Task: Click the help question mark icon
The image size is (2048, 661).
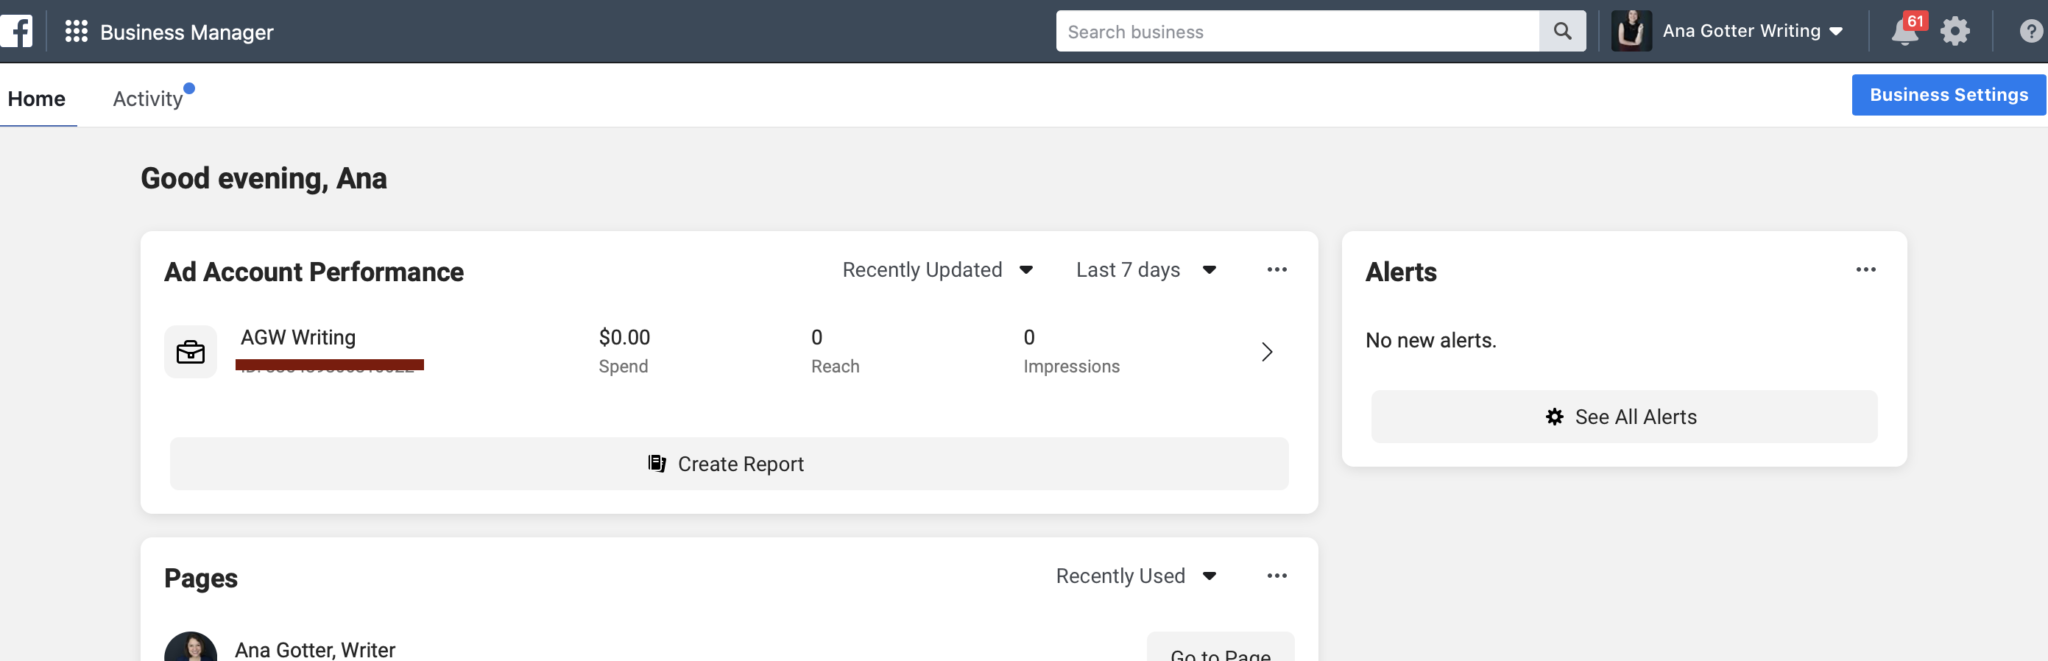Action: point(2031,31)
